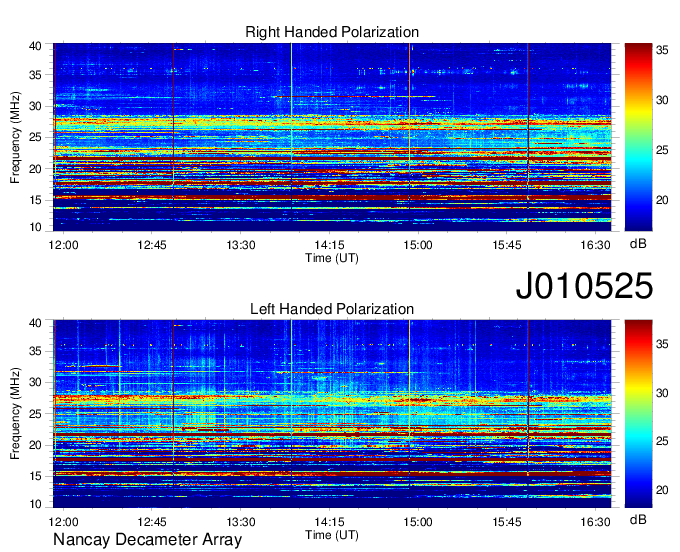
Task: Click the 35 MHz tick label on the bottom plot
Action: tap(35, 351)
